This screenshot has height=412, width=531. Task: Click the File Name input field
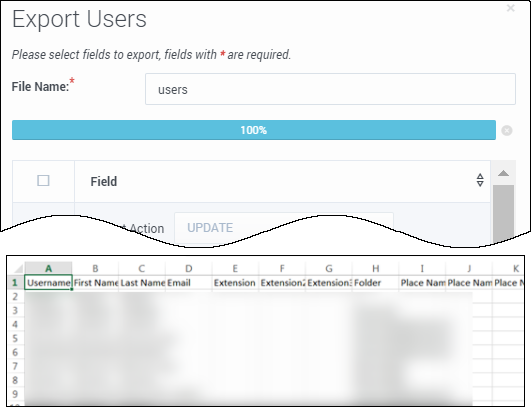(330, 89)
